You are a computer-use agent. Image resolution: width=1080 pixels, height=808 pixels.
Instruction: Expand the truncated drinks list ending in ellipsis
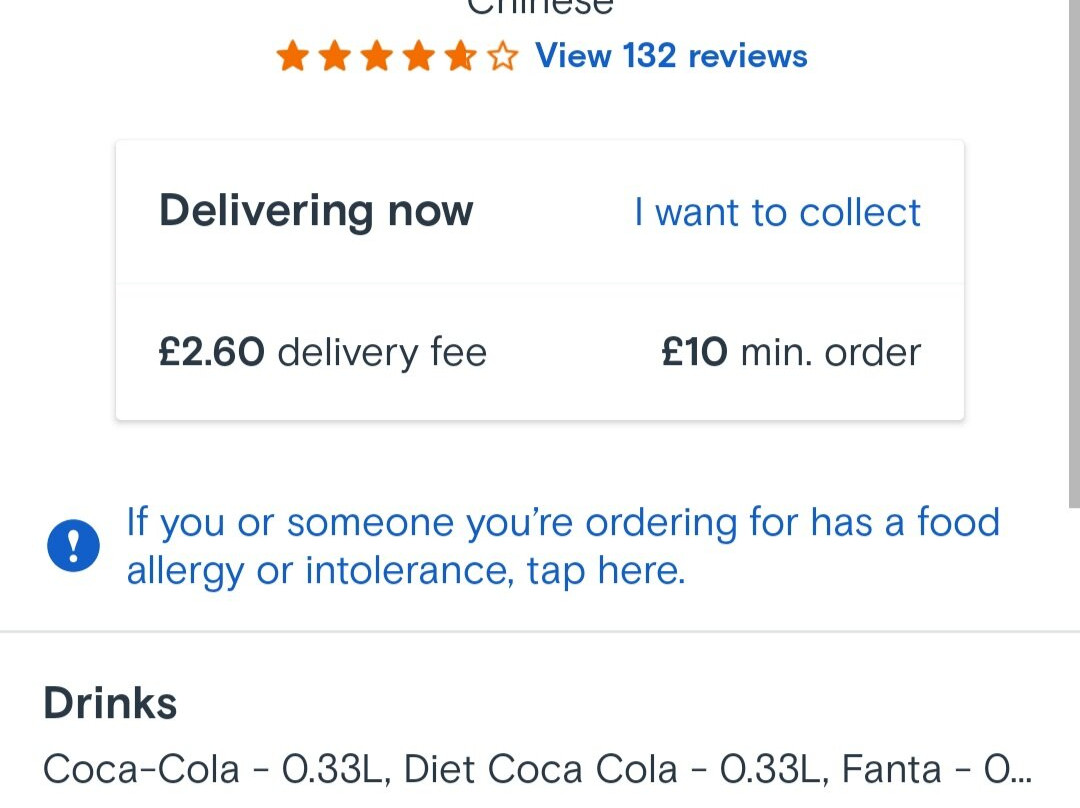pos(536,768)
